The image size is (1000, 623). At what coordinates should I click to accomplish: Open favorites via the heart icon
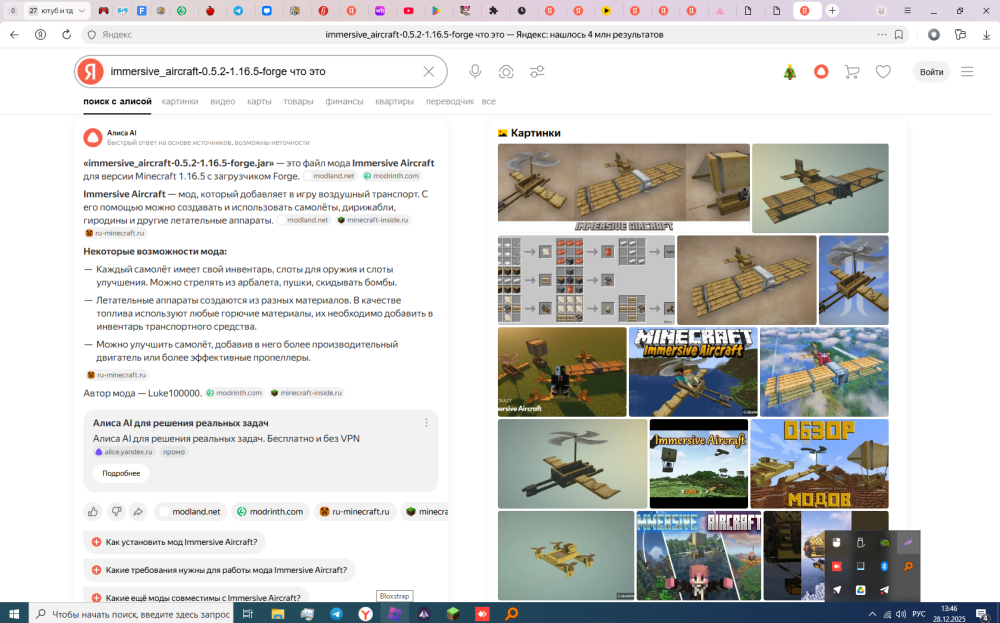point(883,71)
